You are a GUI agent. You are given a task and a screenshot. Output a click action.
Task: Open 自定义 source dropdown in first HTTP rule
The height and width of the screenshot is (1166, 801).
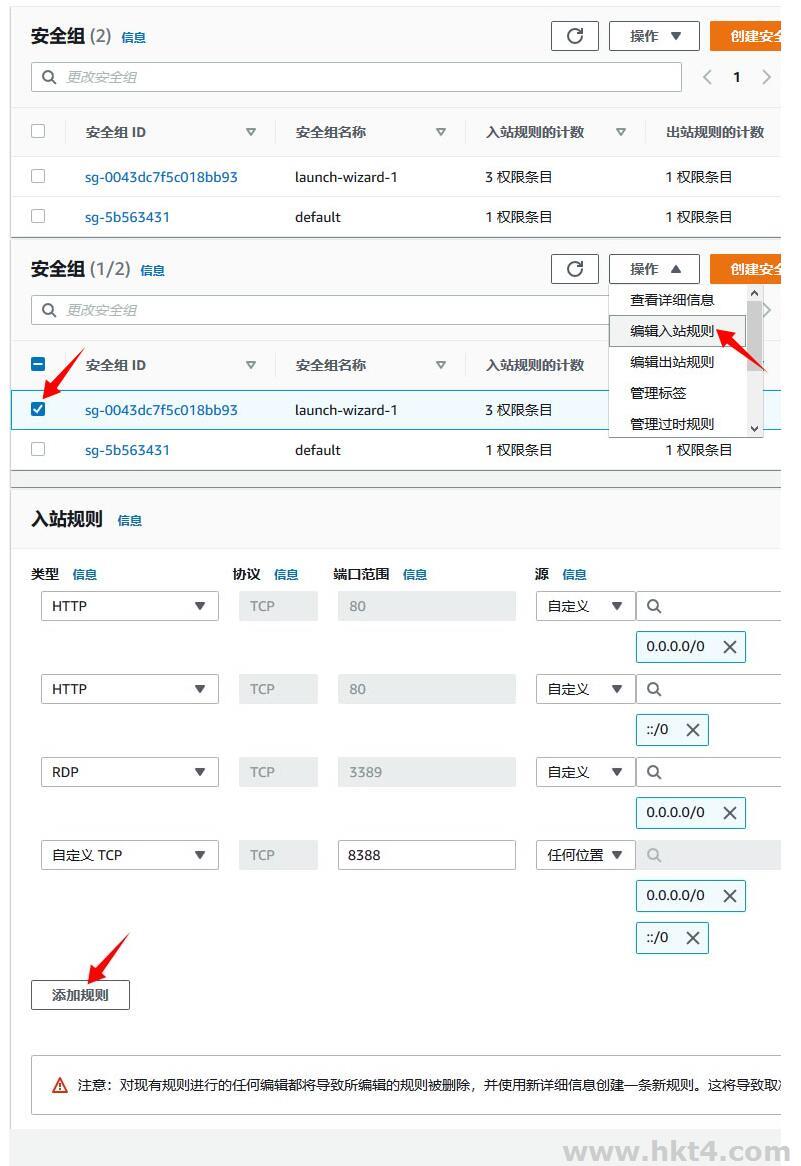point(585,606)
